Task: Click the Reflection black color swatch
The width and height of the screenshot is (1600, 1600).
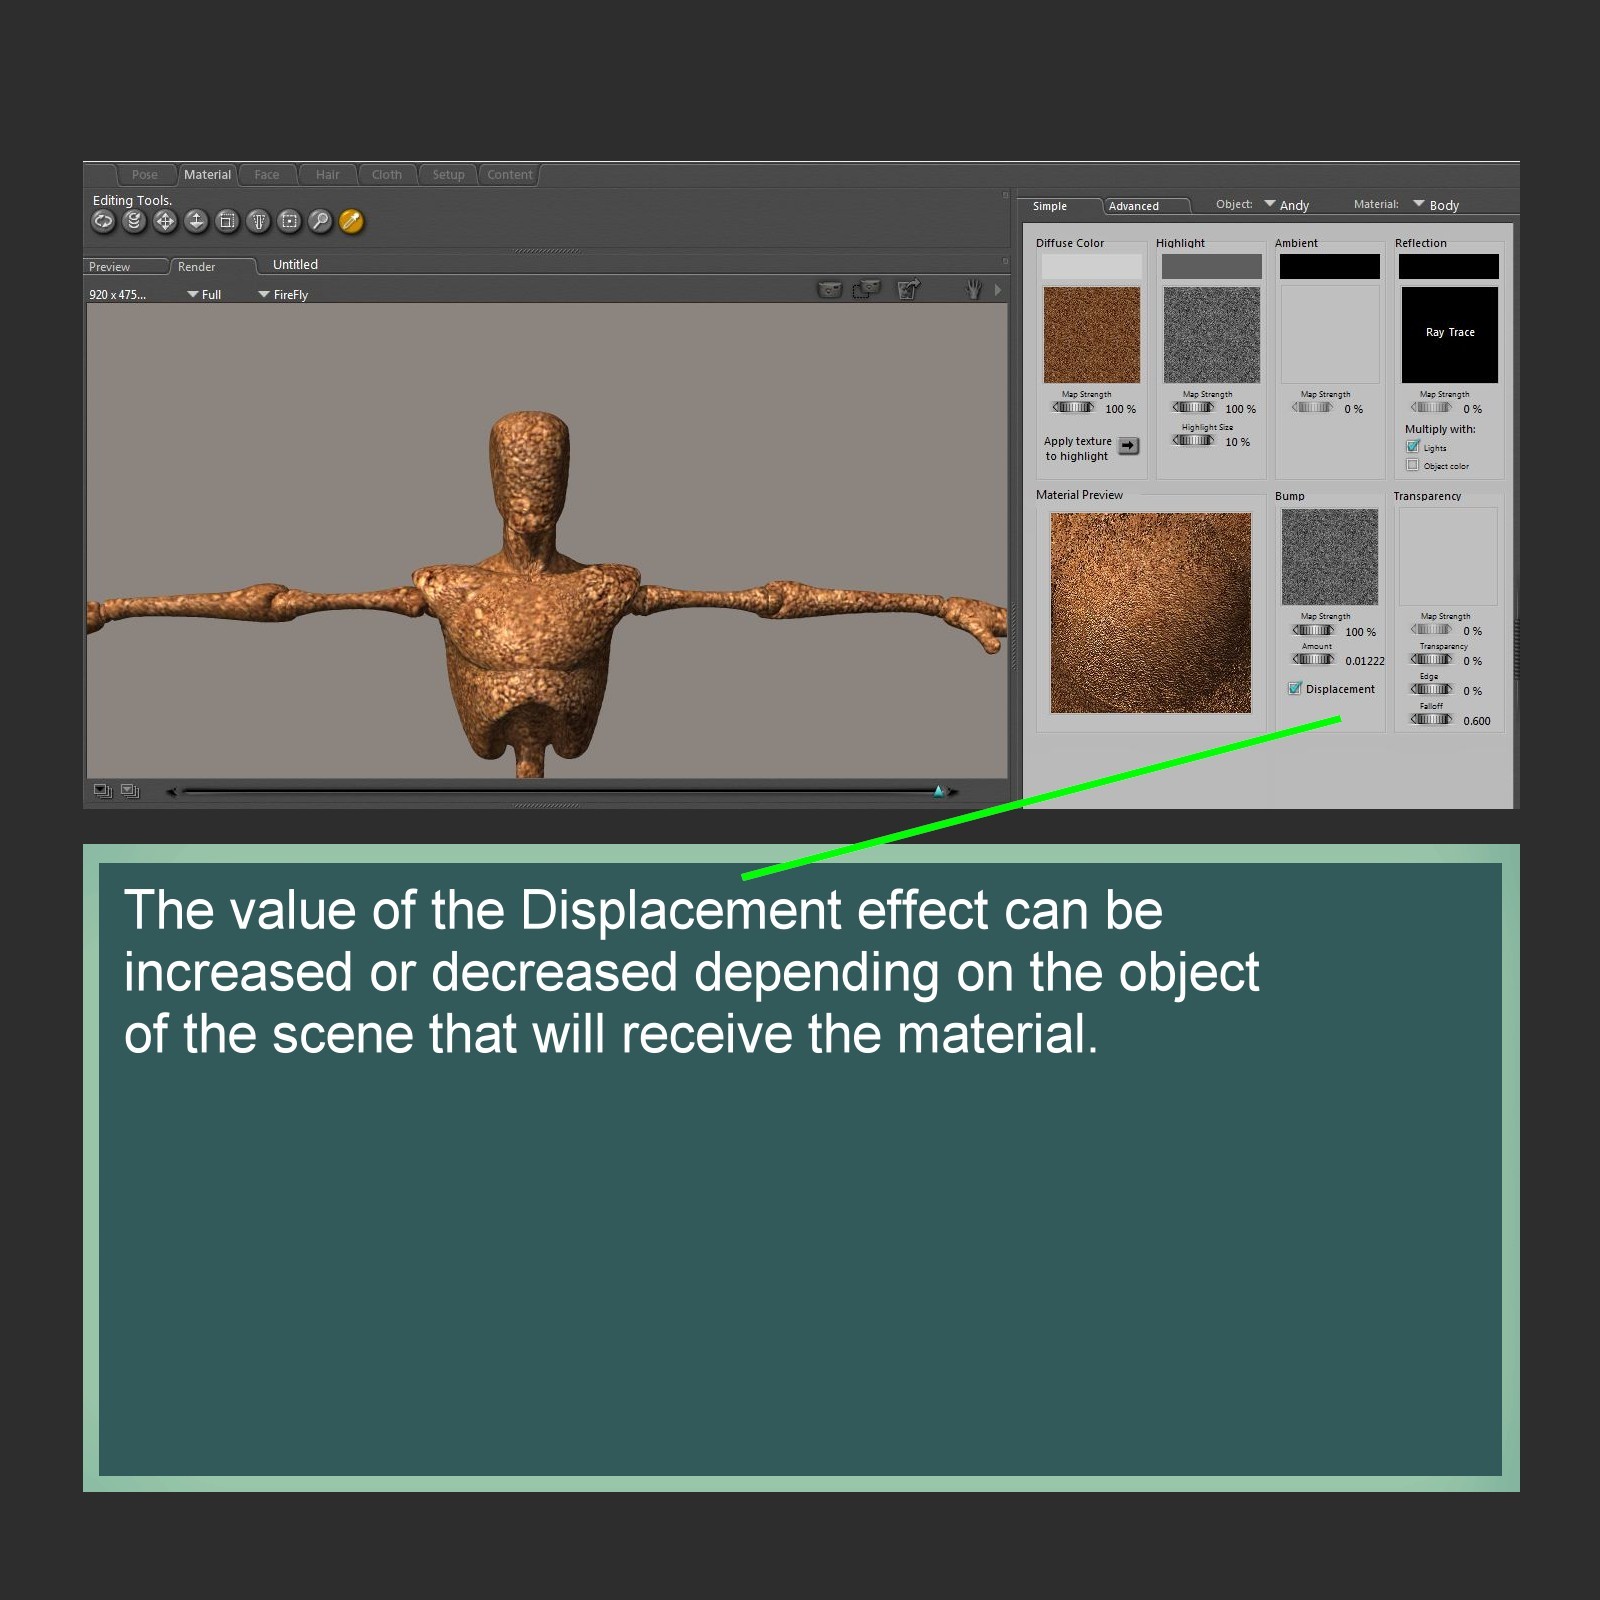Action: tap(1448, 266)
